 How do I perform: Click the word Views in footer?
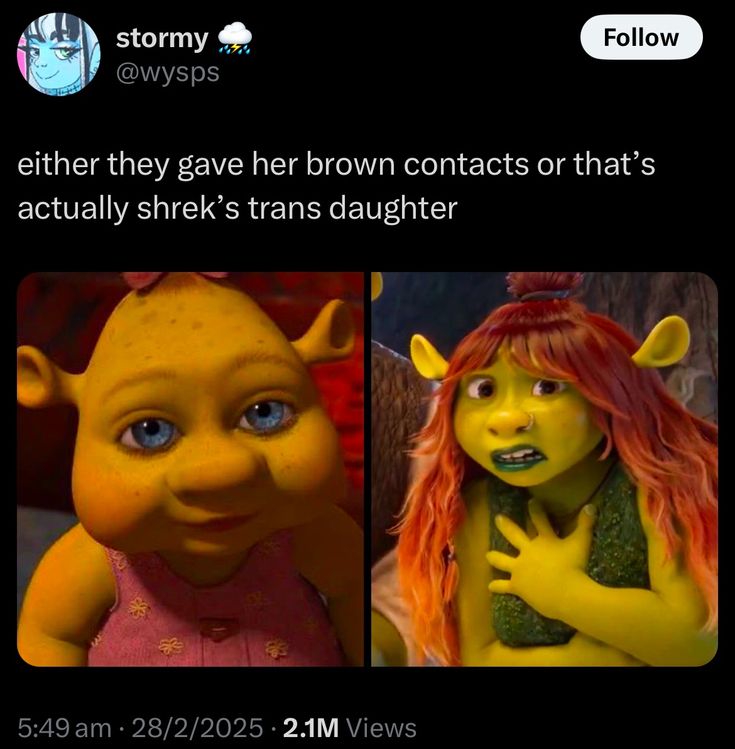pos(381,728)
